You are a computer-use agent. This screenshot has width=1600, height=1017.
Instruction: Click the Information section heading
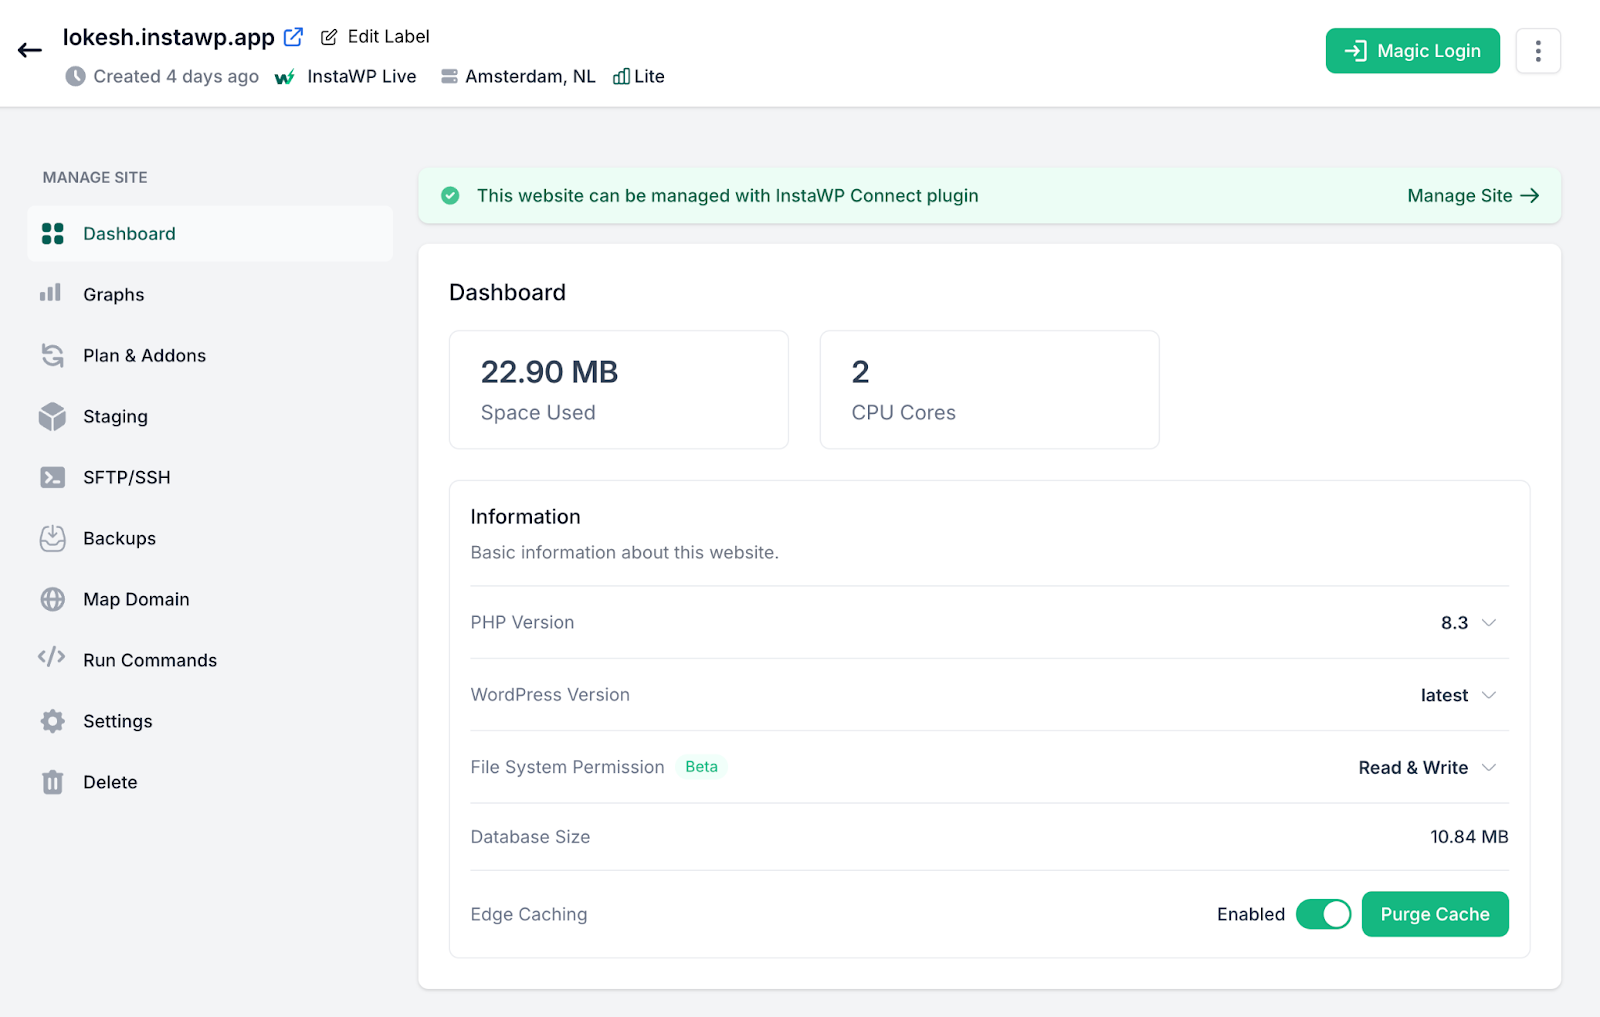[525, 517]
